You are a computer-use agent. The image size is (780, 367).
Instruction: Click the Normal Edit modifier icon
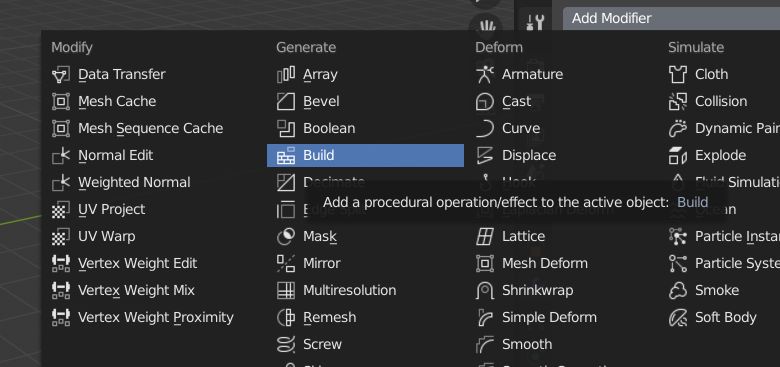click(x=61, y=156)
